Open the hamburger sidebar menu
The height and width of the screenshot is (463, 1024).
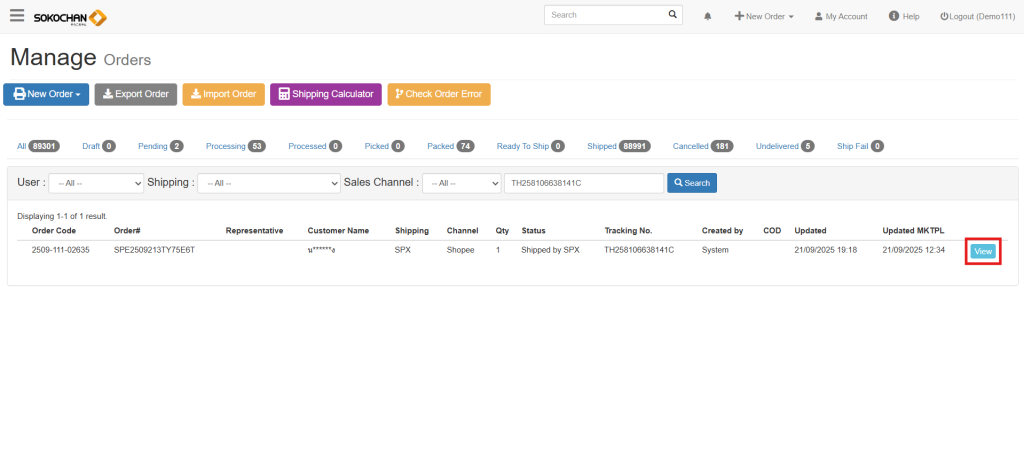17,16
